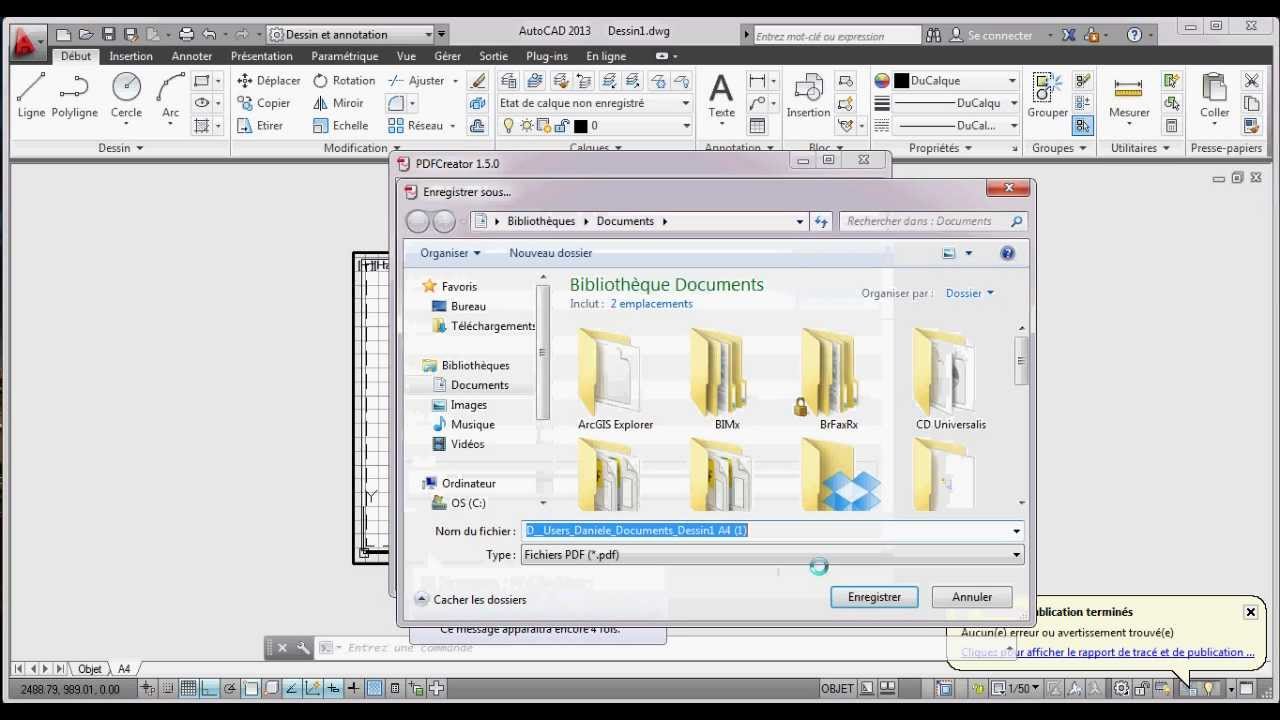This screenshot has width=1280, height=720.
Task: Click the Nom du fichier input field
Action: click(771, 531)
